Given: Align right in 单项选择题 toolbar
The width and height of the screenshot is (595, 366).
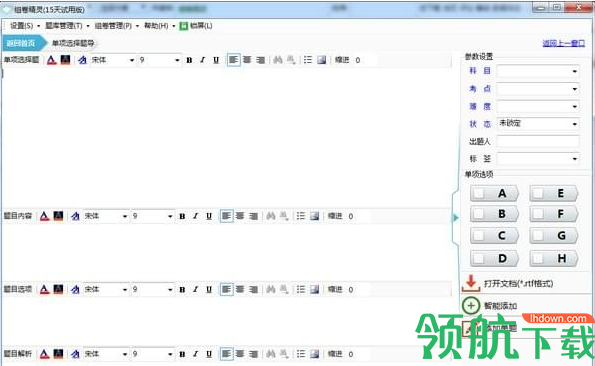Looking at the screenshot, I should 260,60.
